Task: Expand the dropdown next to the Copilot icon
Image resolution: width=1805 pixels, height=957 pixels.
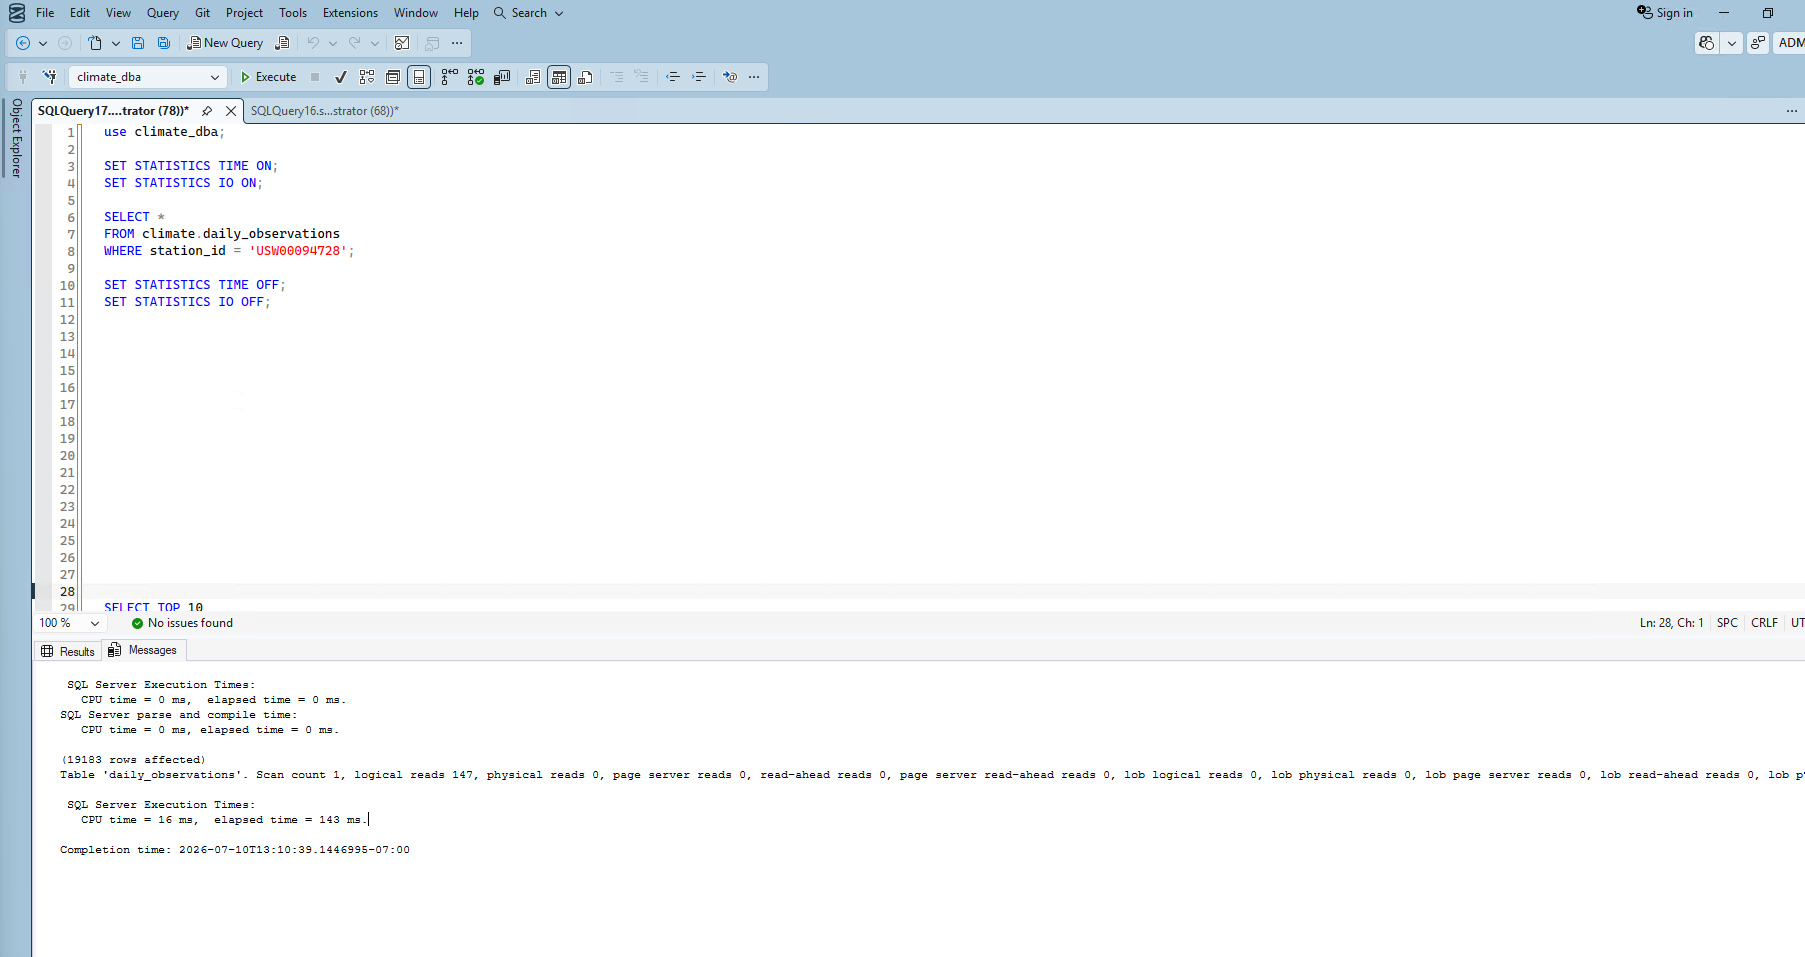Action: (x=1731, y=43)
